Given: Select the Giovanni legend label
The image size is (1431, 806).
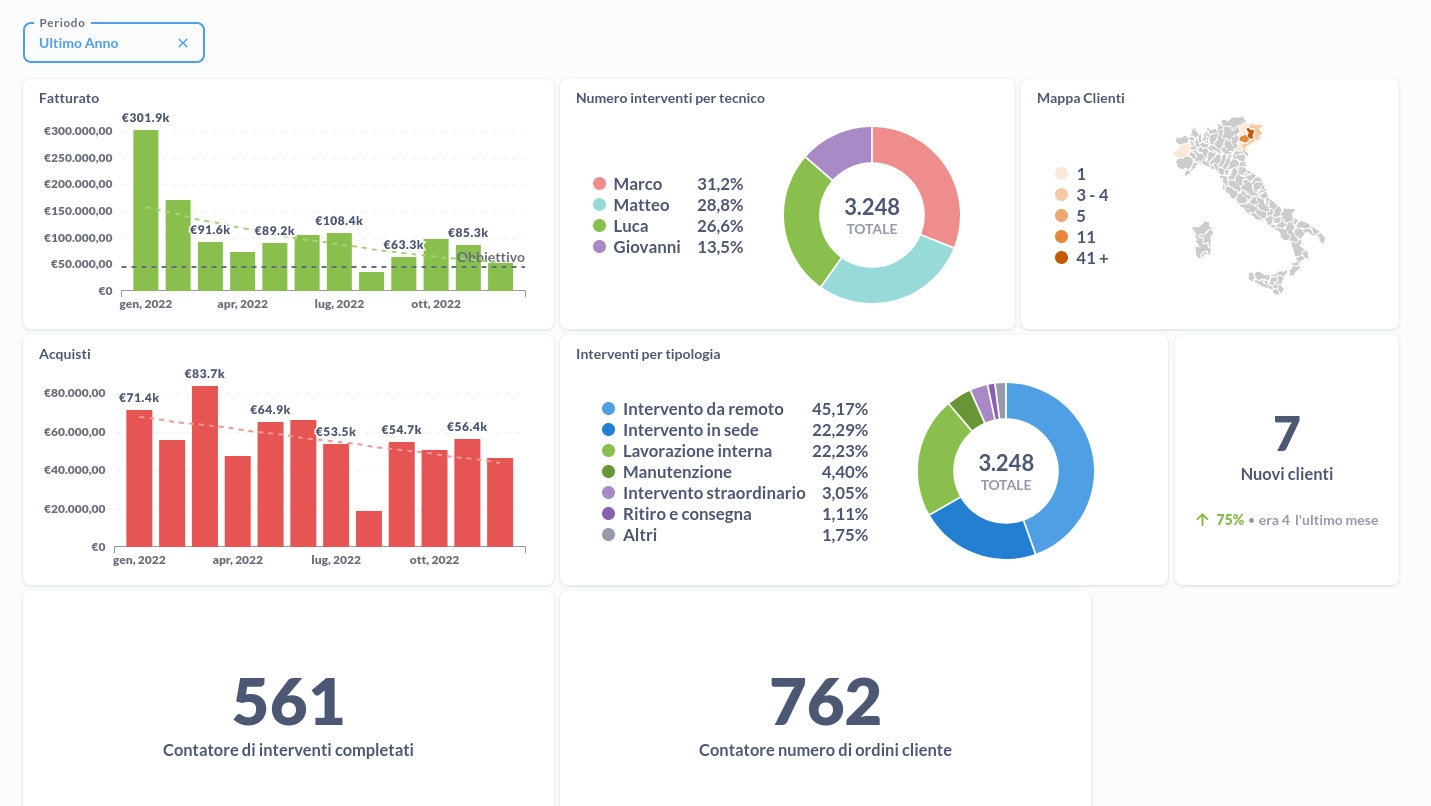Looking at the screenshot, I should click(x=647, y=247).
